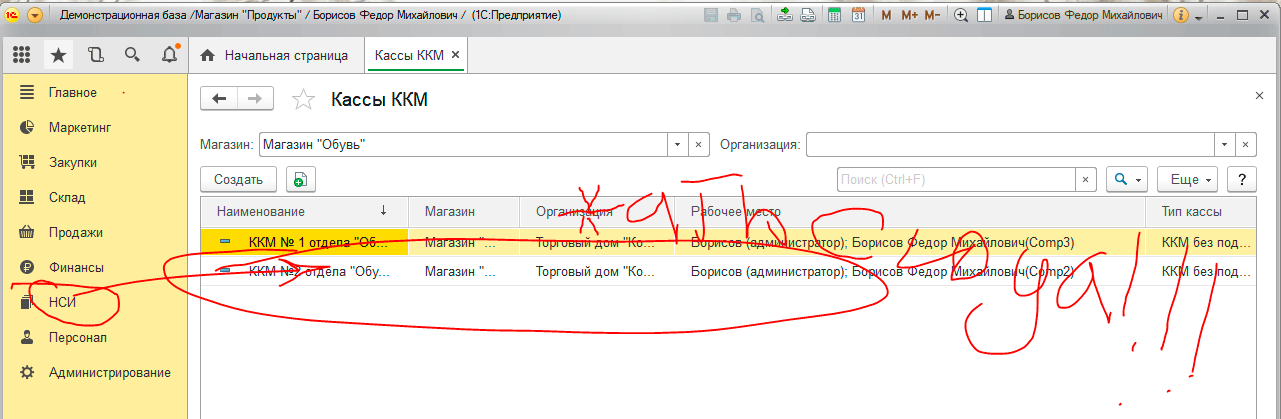Click the Магазин column header
The image size is (1281, 419).
pyautogui.click(x=464, y=211)
